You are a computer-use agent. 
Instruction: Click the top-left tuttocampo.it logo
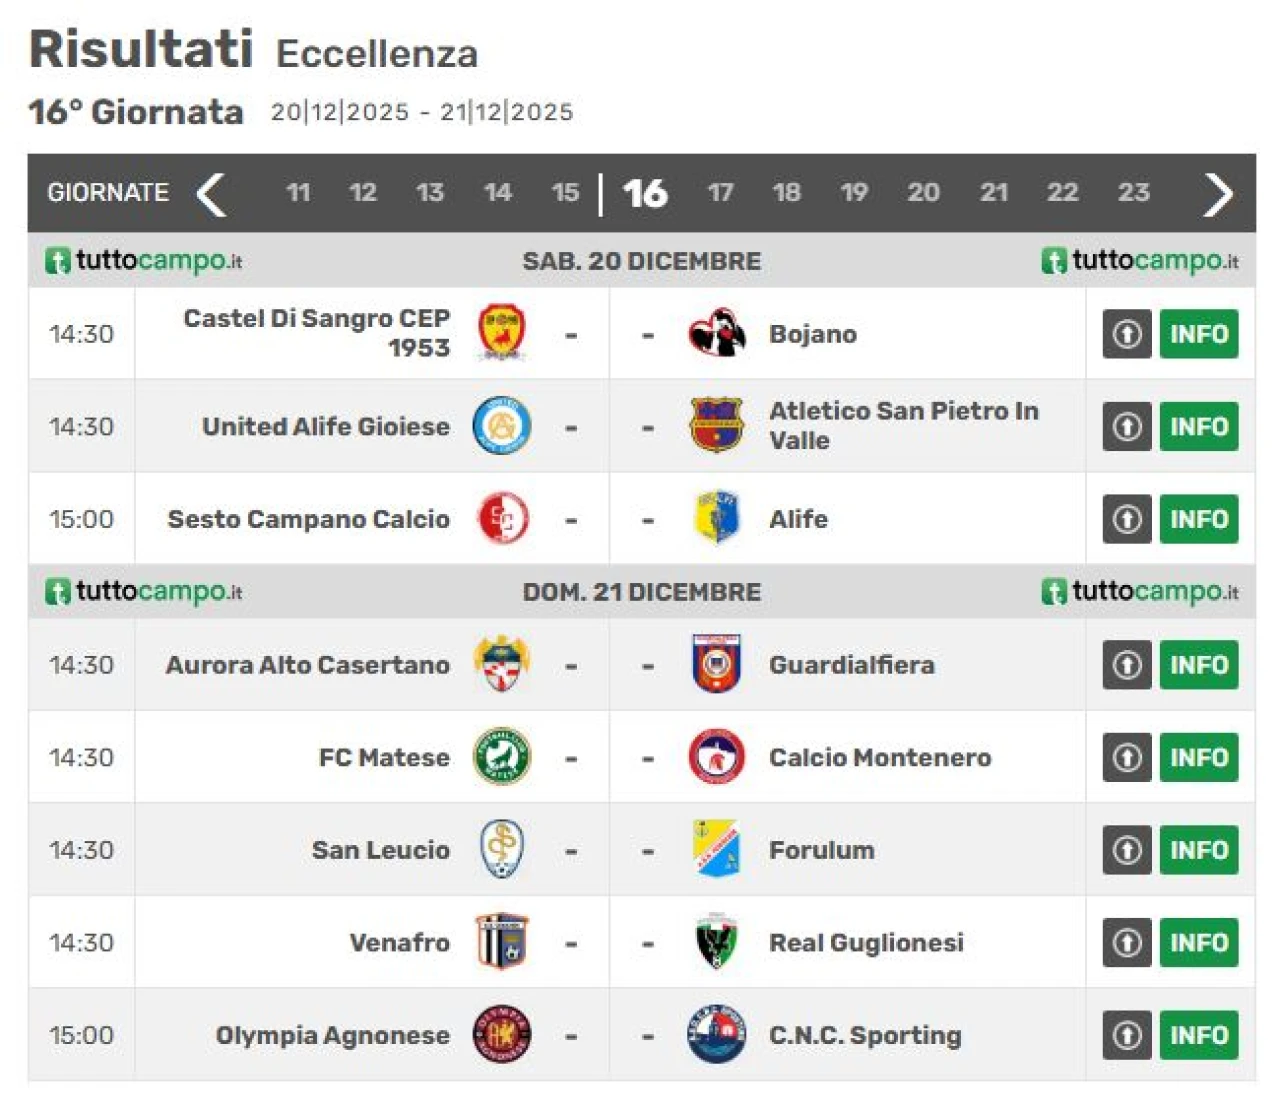click(x=144, y=261)
